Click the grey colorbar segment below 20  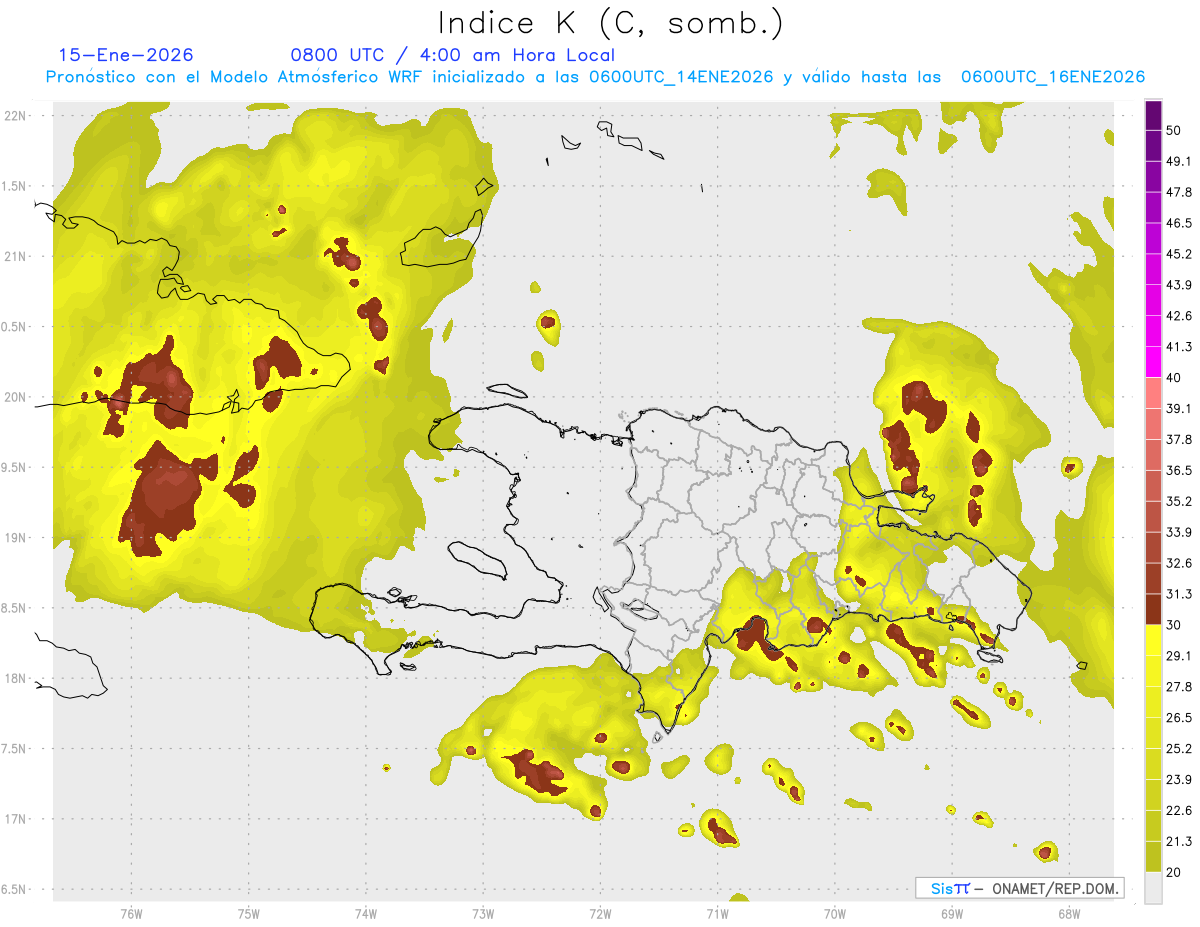[1153, 888]
